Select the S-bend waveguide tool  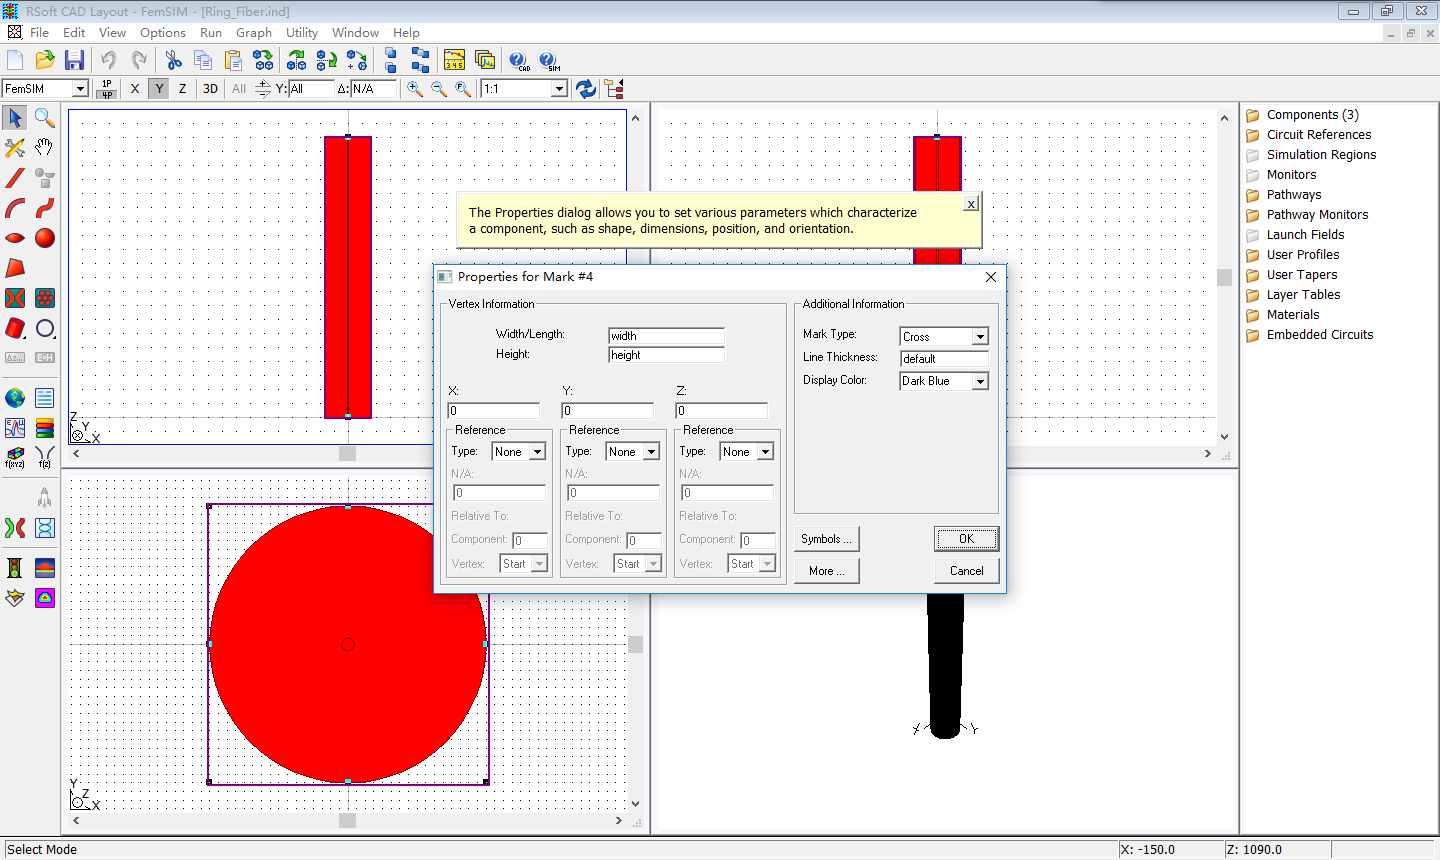[44, 208]
